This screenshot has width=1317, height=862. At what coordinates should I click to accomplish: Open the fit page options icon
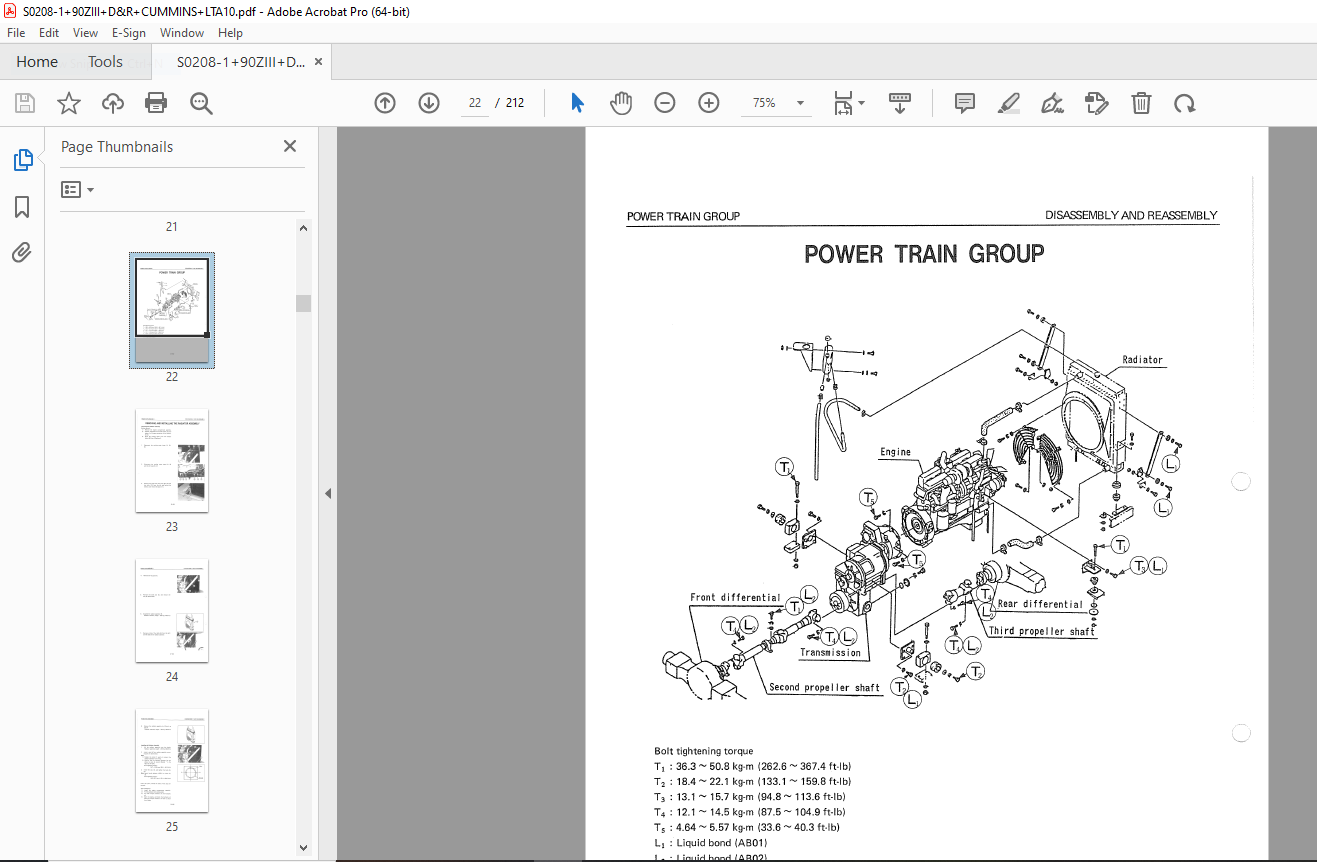(x=849, y=103)
